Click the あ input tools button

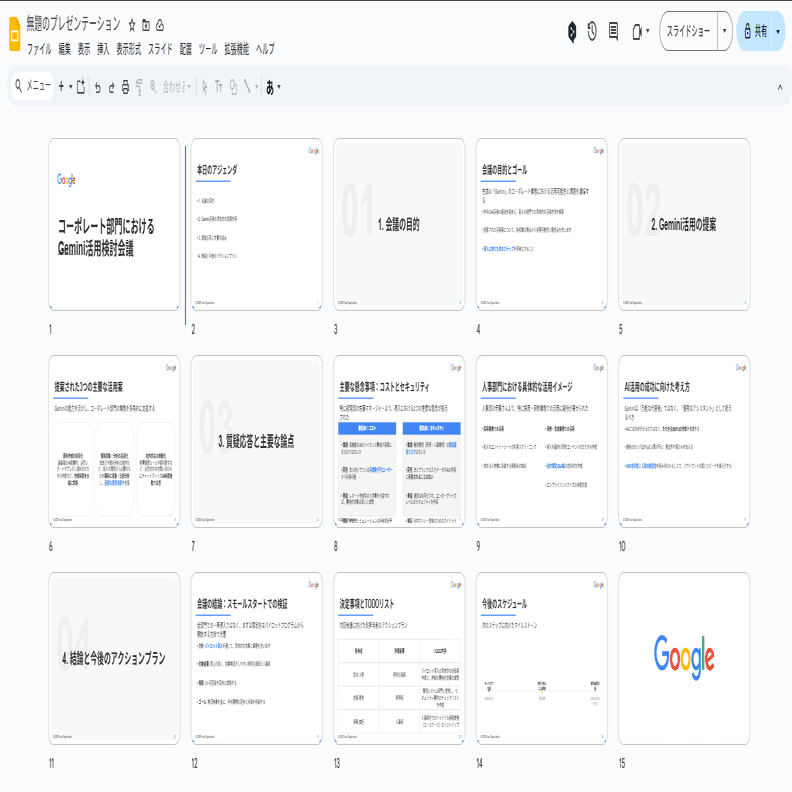tap(270, 87)
